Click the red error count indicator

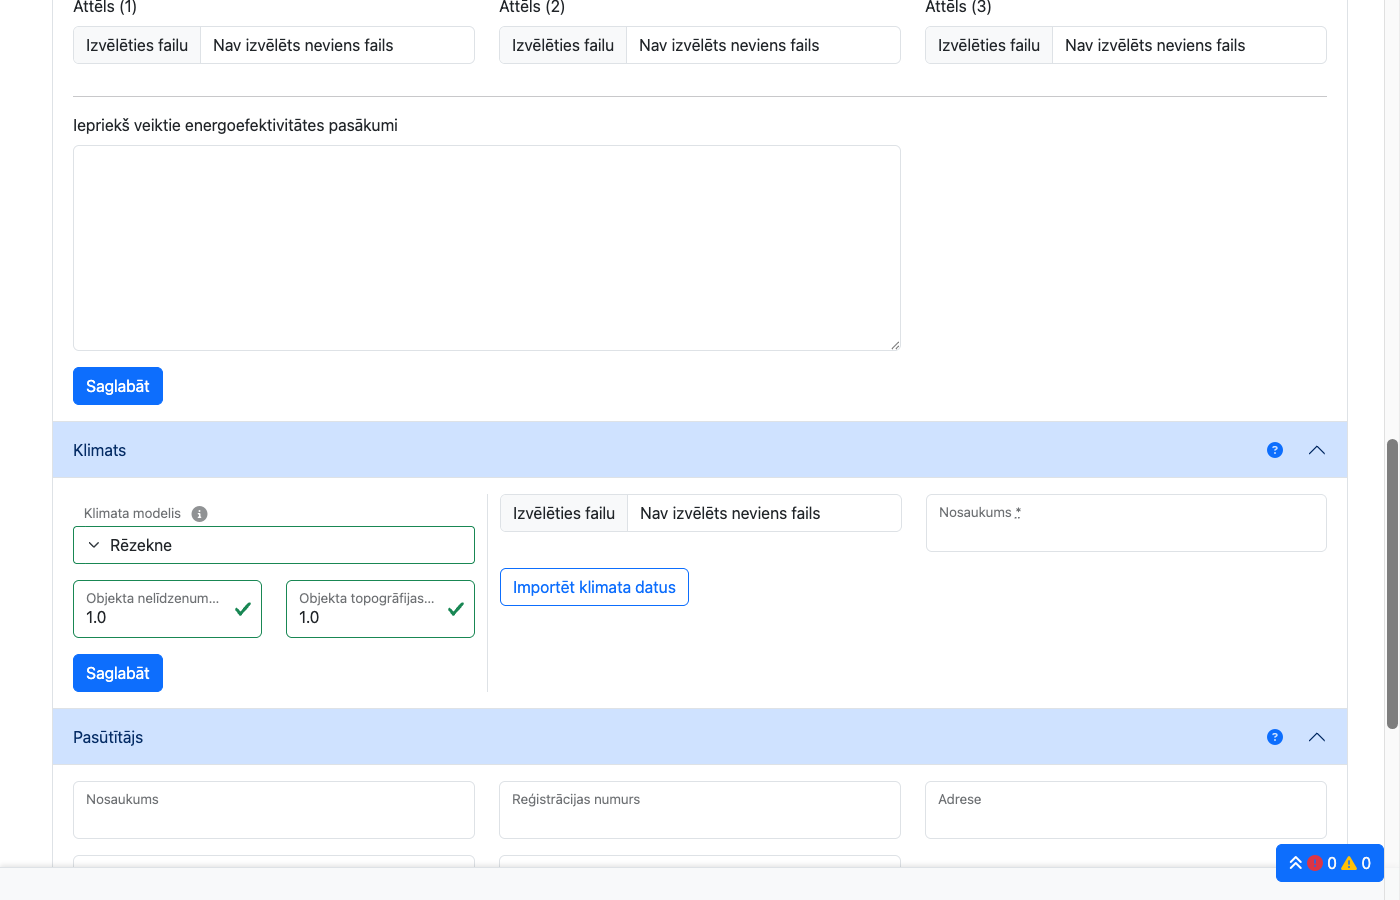[x=1315, y=863]
